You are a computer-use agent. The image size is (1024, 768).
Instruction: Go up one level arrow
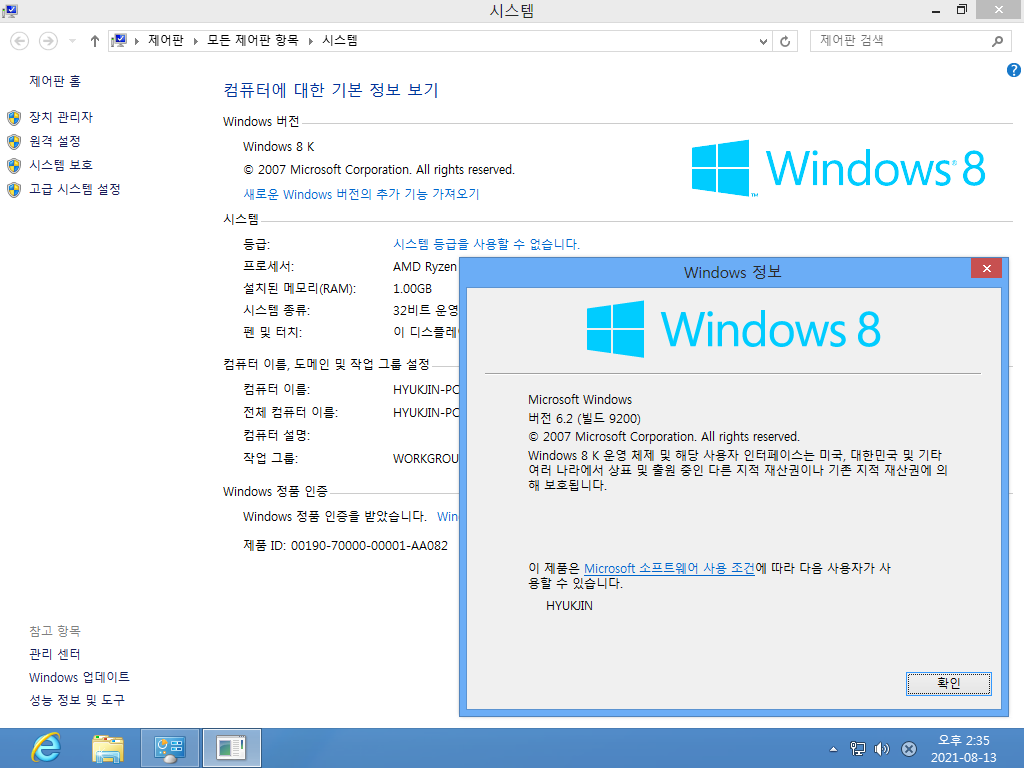(x=95, y=41)
